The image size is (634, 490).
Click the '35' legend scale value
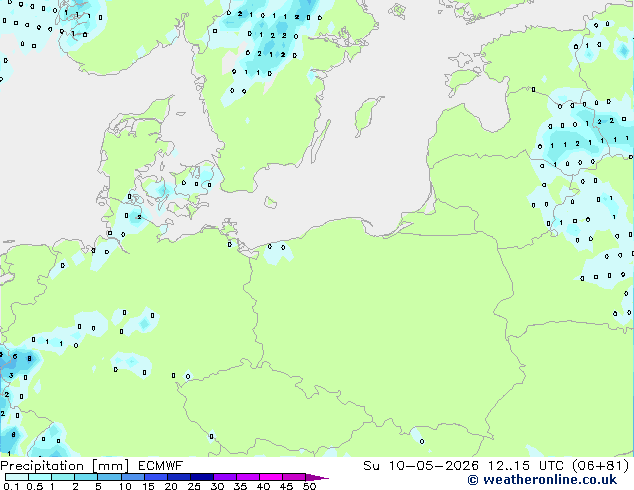(240, 486)
